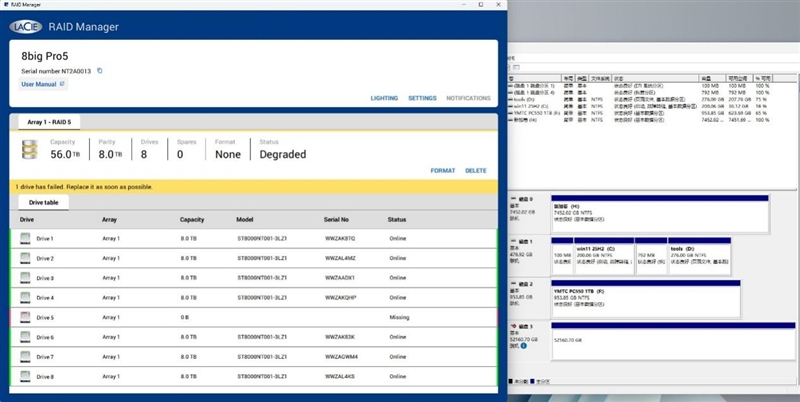The image size is (800, 402).
Task: Click the 8.0 TB parity value
Action: tap(110, 155)
